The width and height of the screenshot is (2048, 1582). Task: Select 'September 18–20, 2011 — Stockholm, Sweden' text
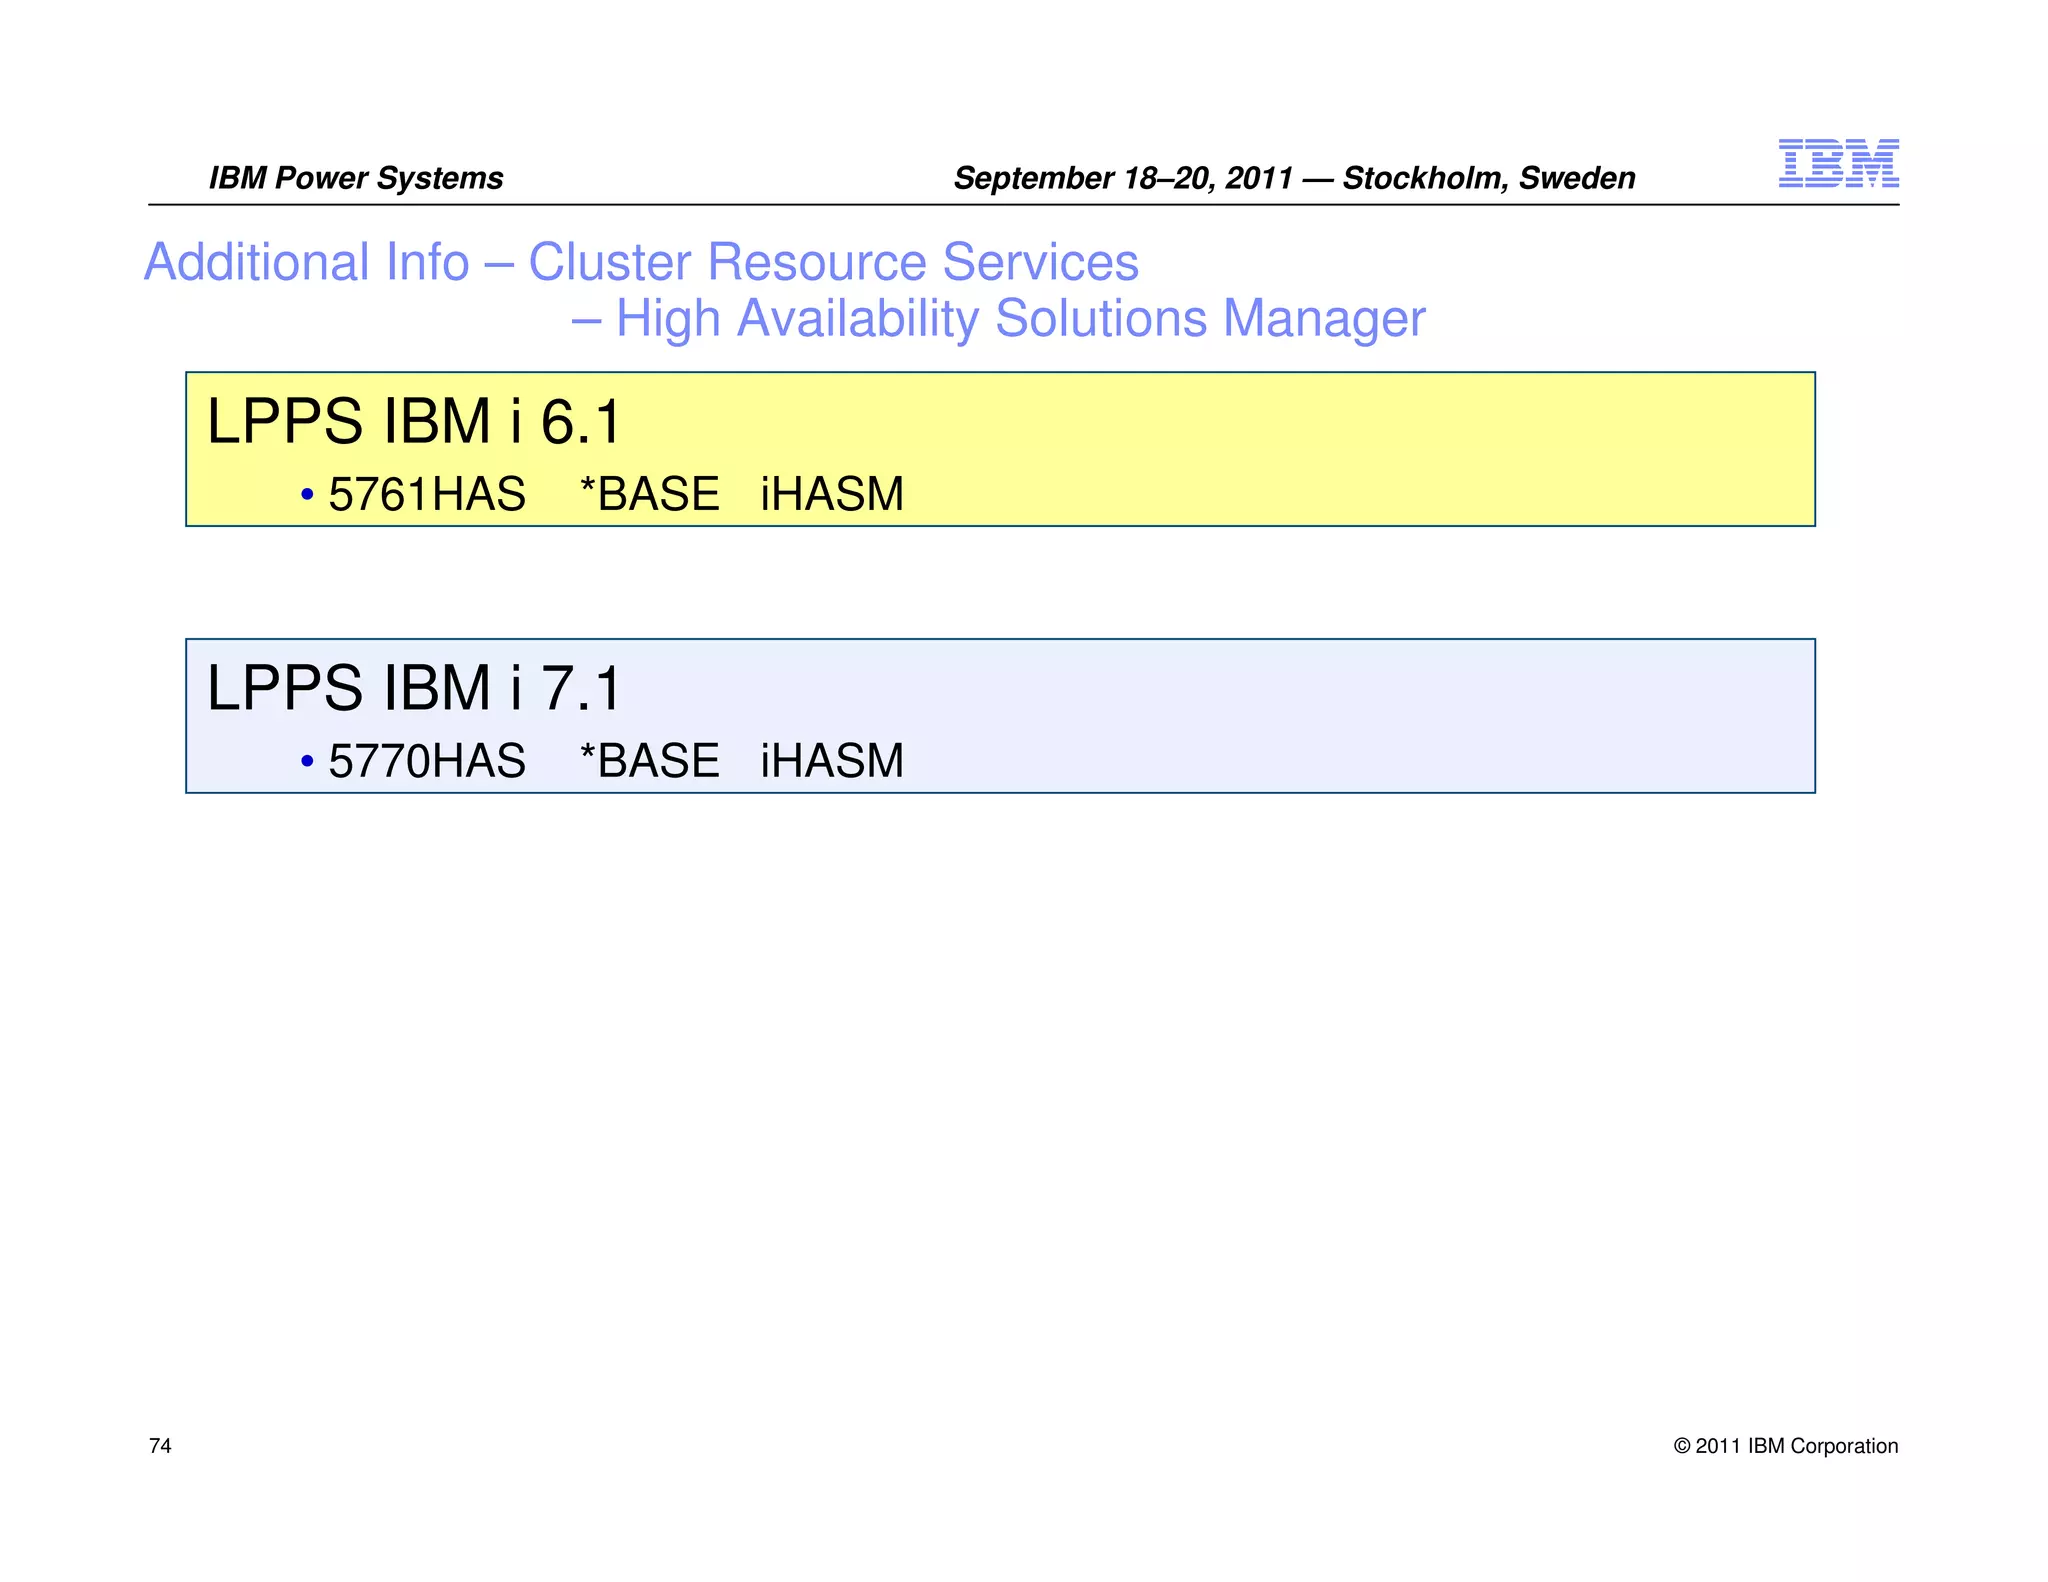(1294, 178)
